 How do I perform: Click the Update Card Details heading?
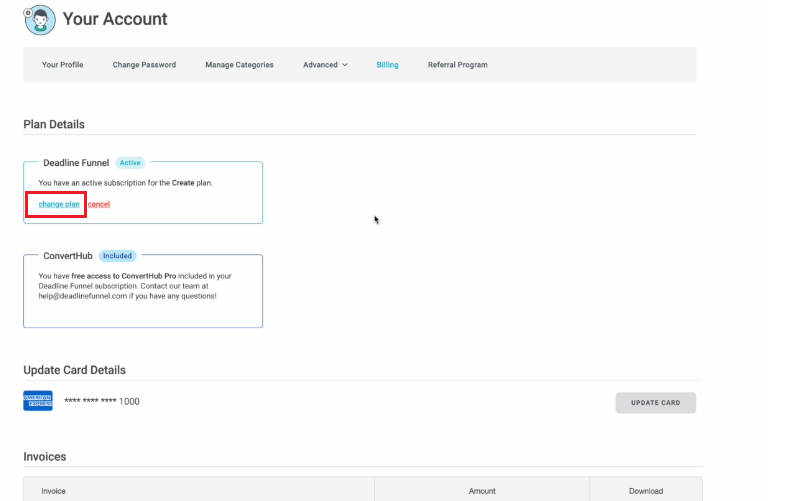[74, 370]
